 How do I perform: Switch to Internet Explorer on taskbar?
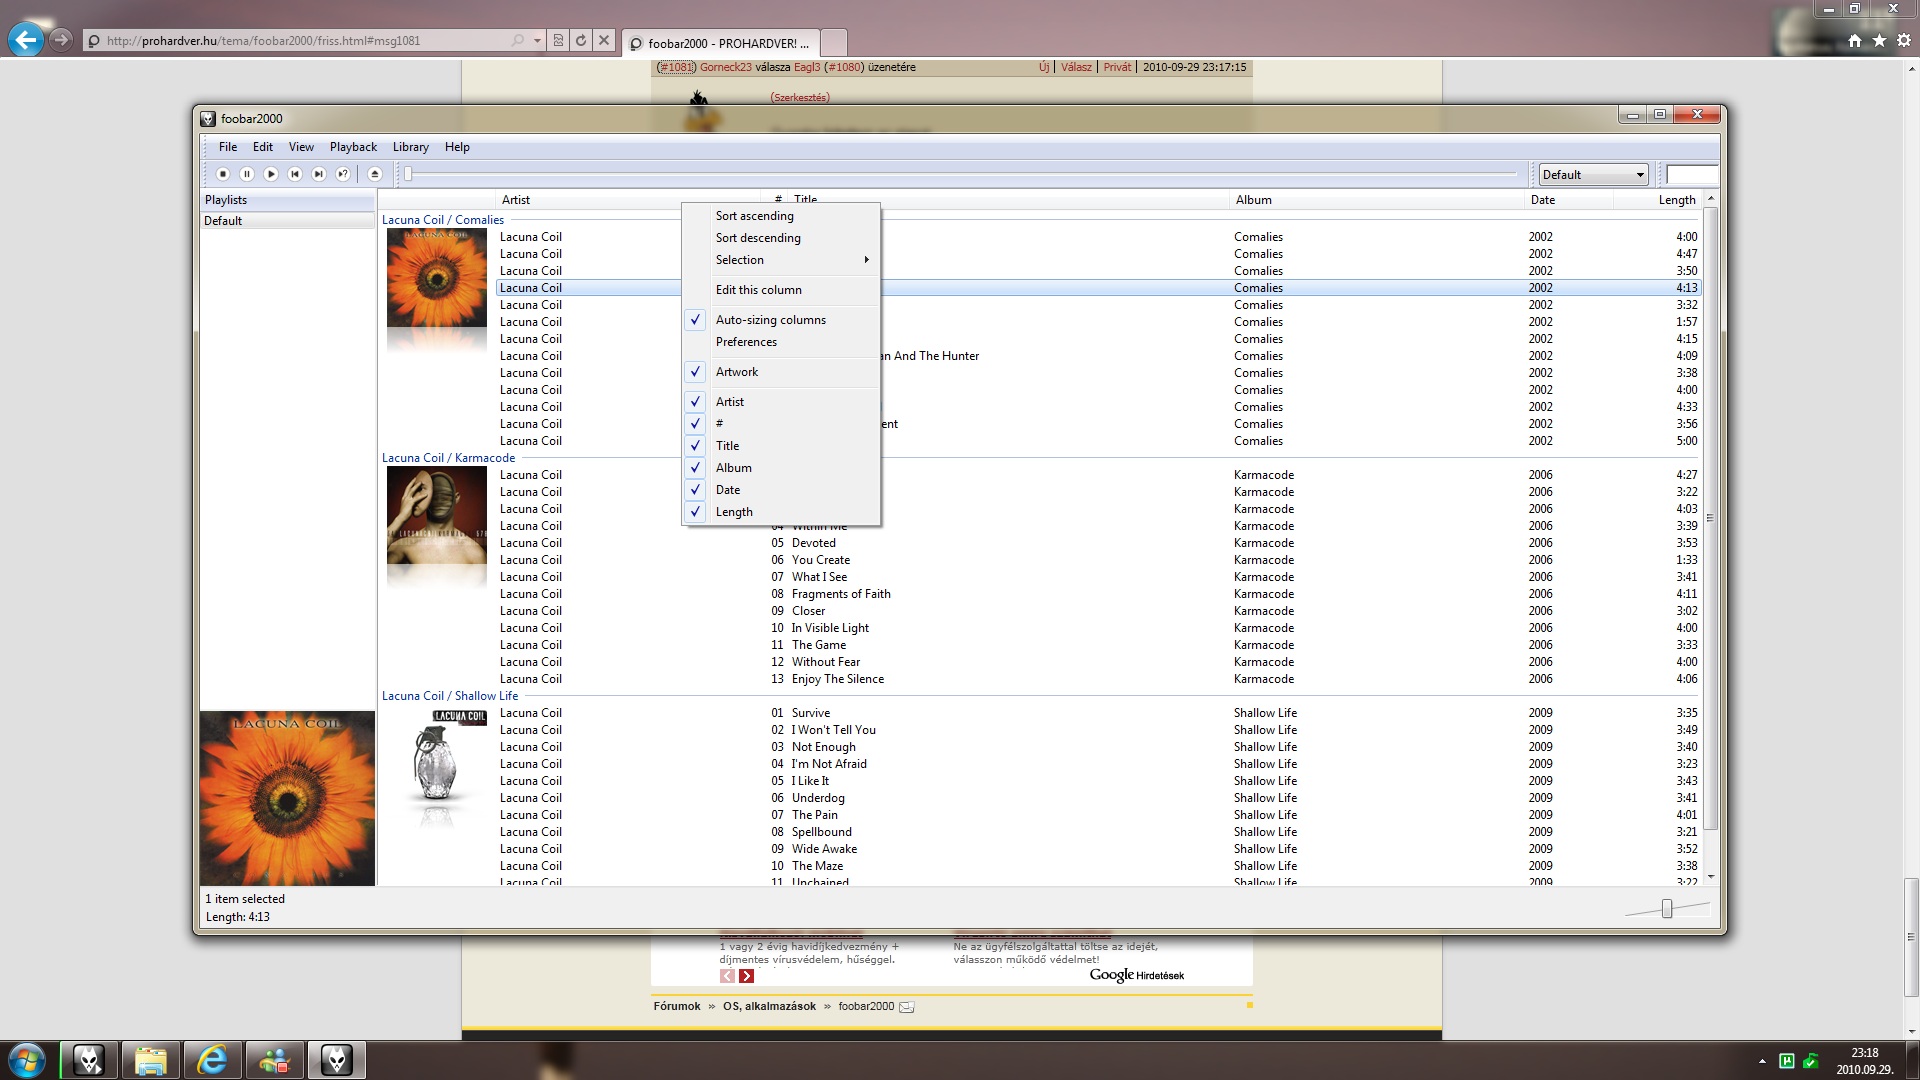point(213,1060)
